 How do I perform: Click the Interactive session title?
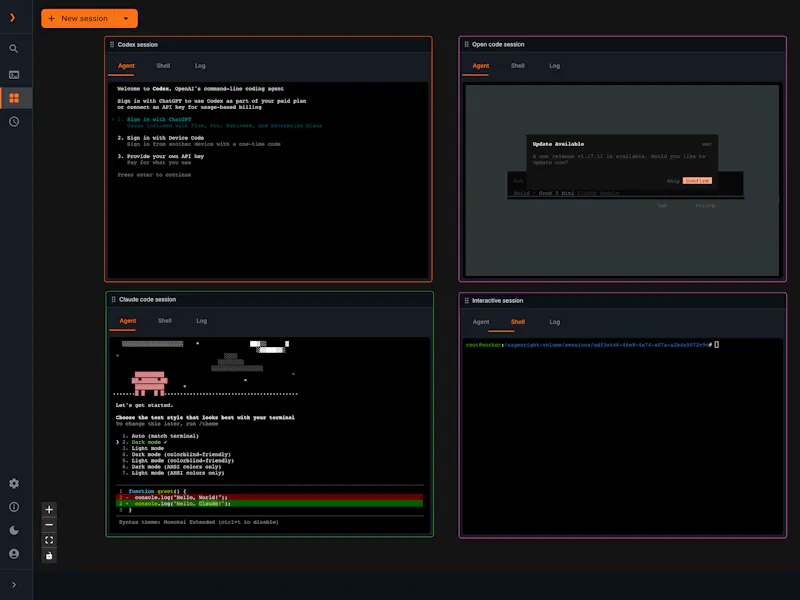[497, 301]
